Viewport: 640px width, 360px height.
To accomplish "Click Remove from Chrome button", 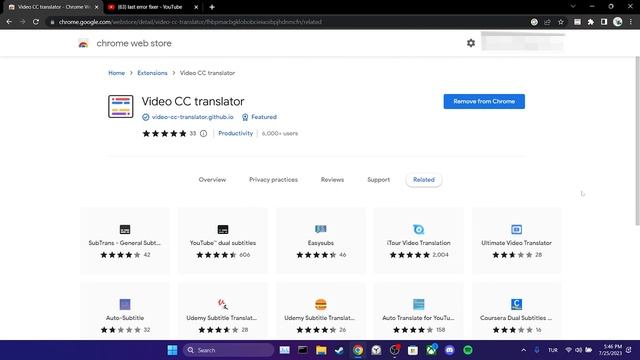I will pos(484,101).
